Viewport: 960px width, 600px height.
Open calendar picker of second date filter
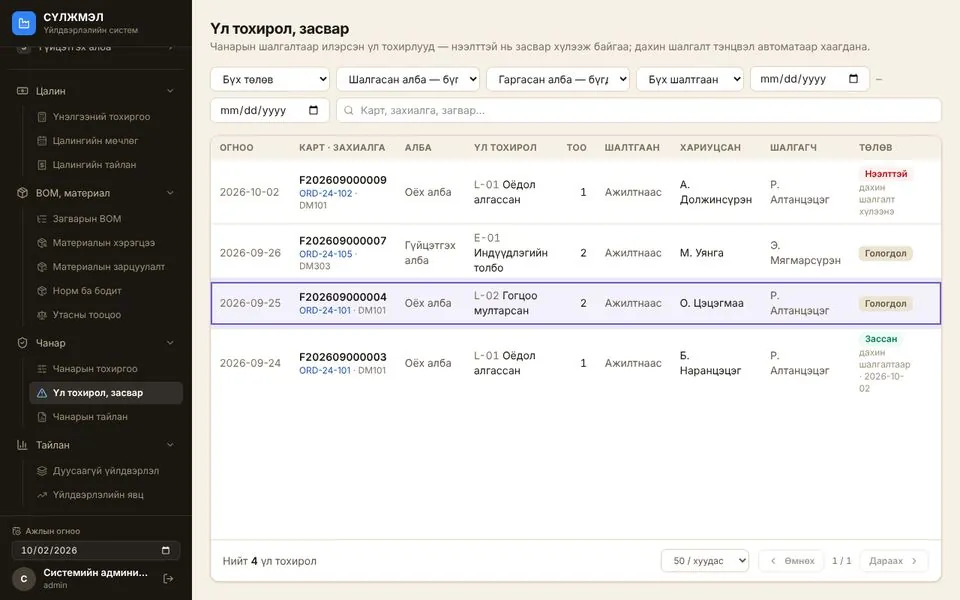coord(313,110)
